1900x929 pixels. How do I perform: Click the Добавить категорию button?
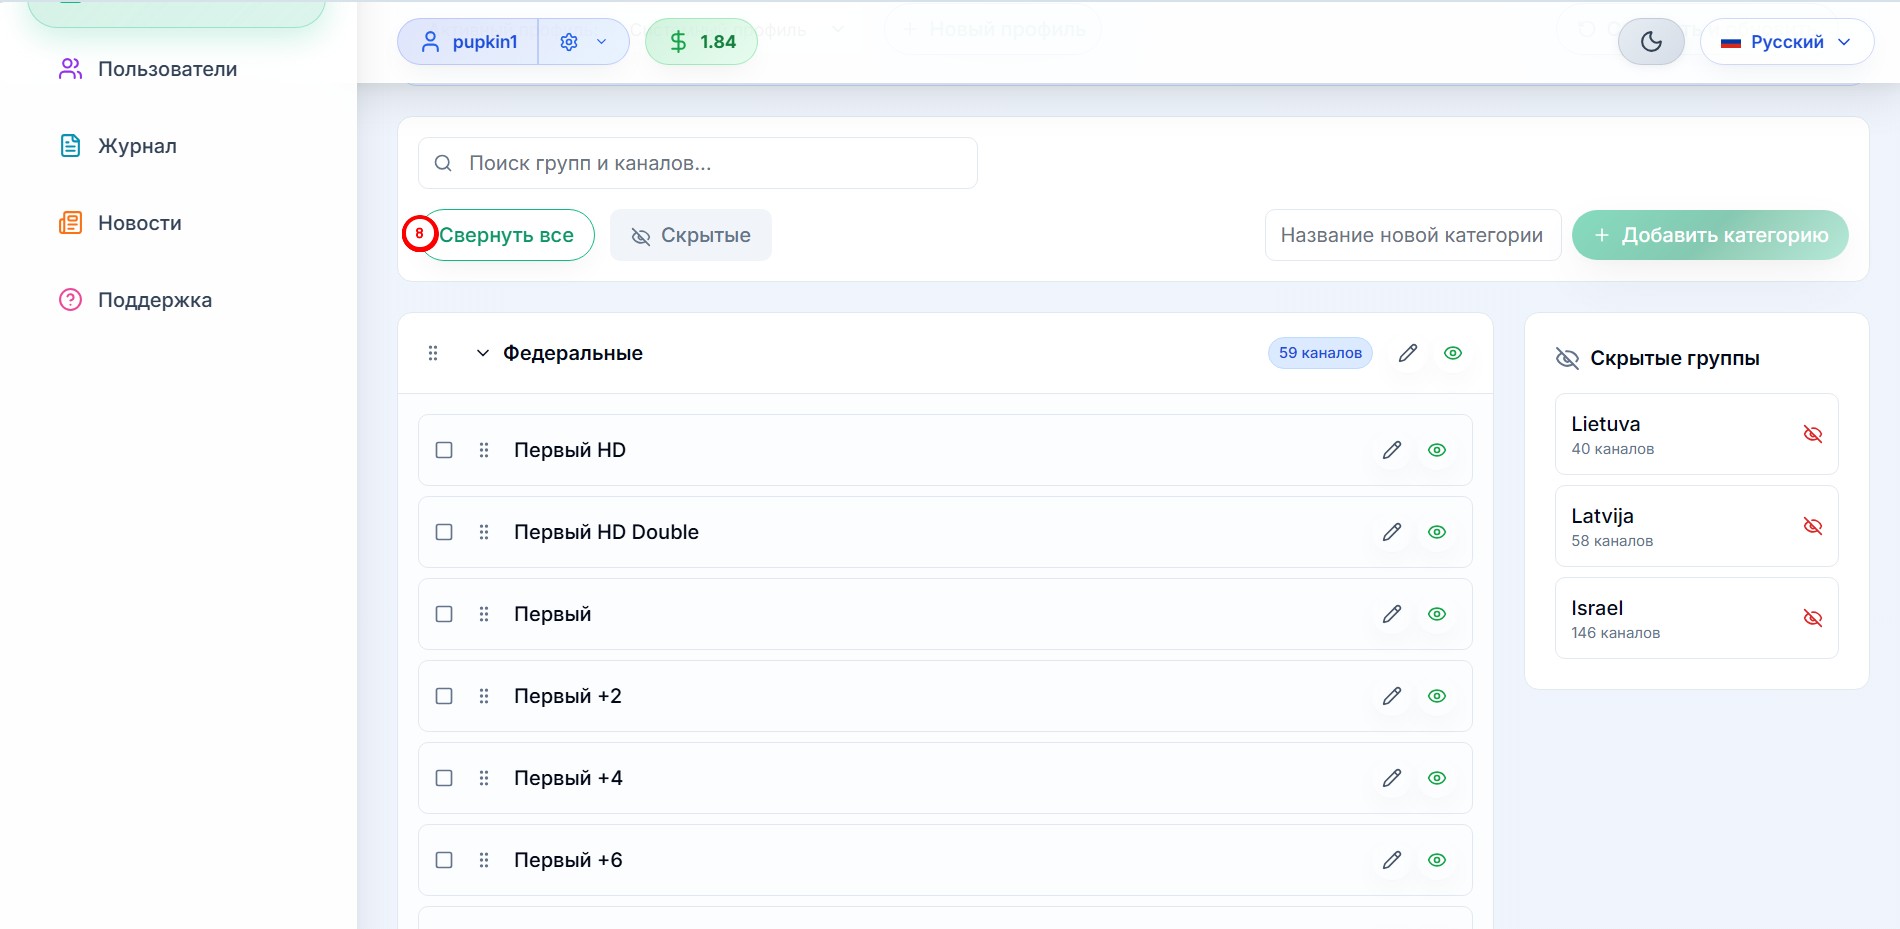click(1709, 235)
